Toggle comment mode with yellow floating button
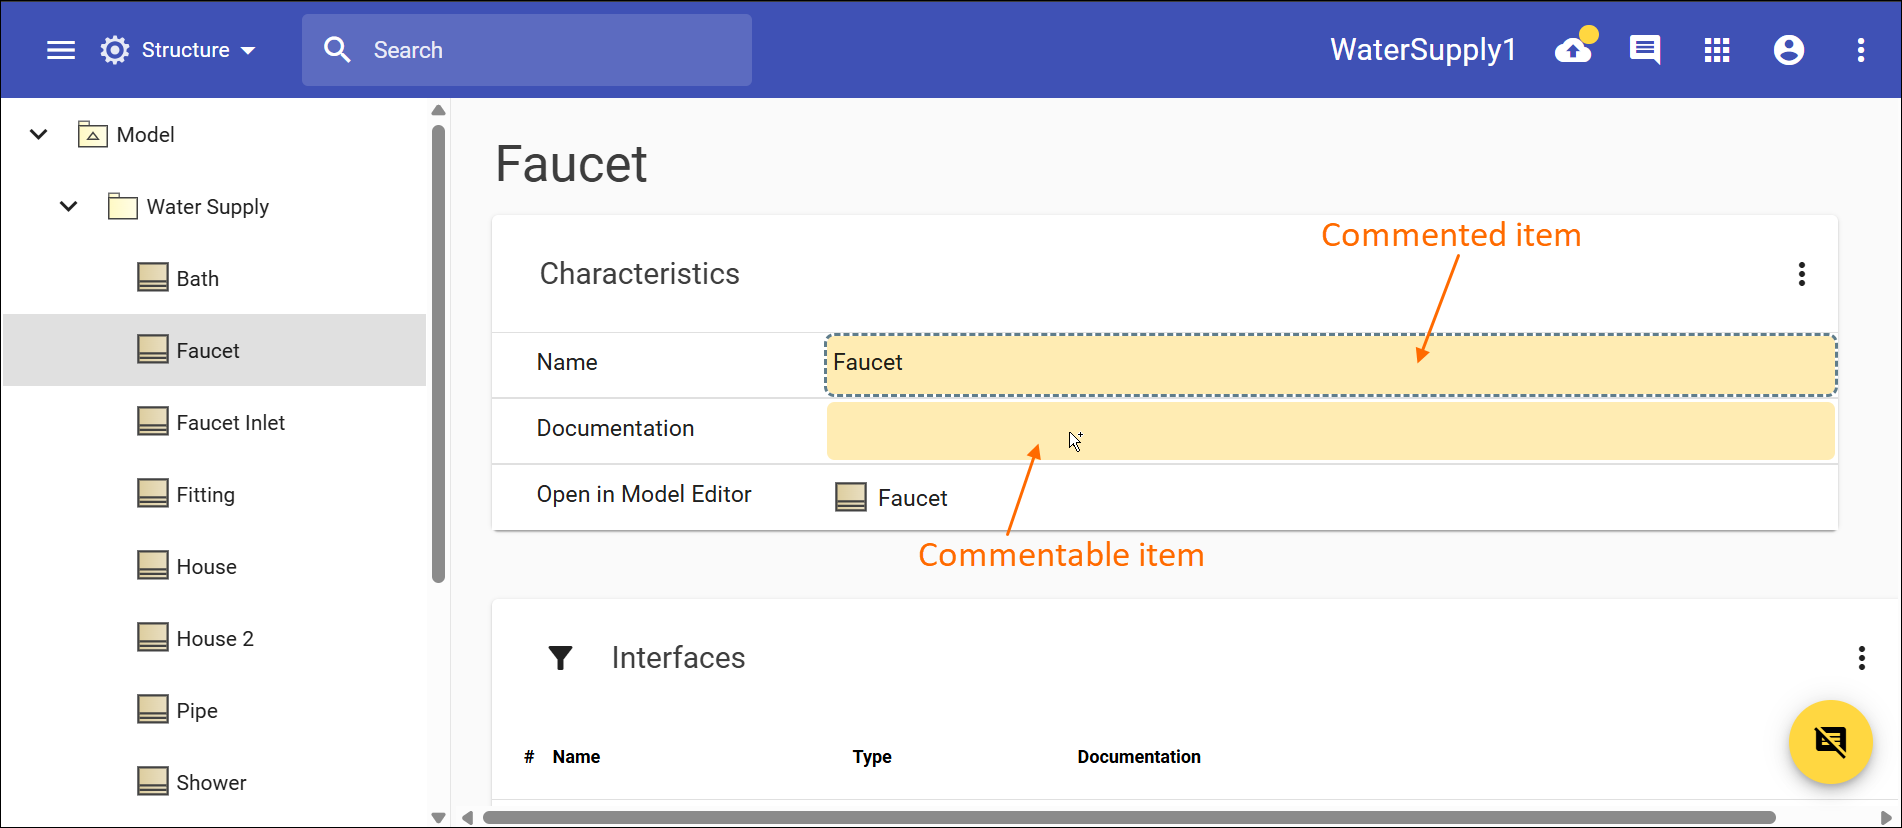Screen dimensions: 1902x828 point(1830,742)
